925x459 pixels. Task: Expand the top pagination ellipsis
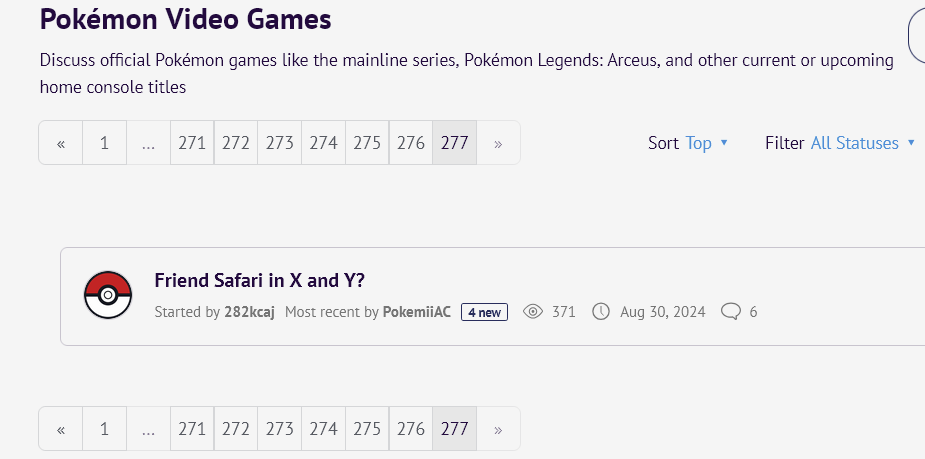(x=149, y=143)
